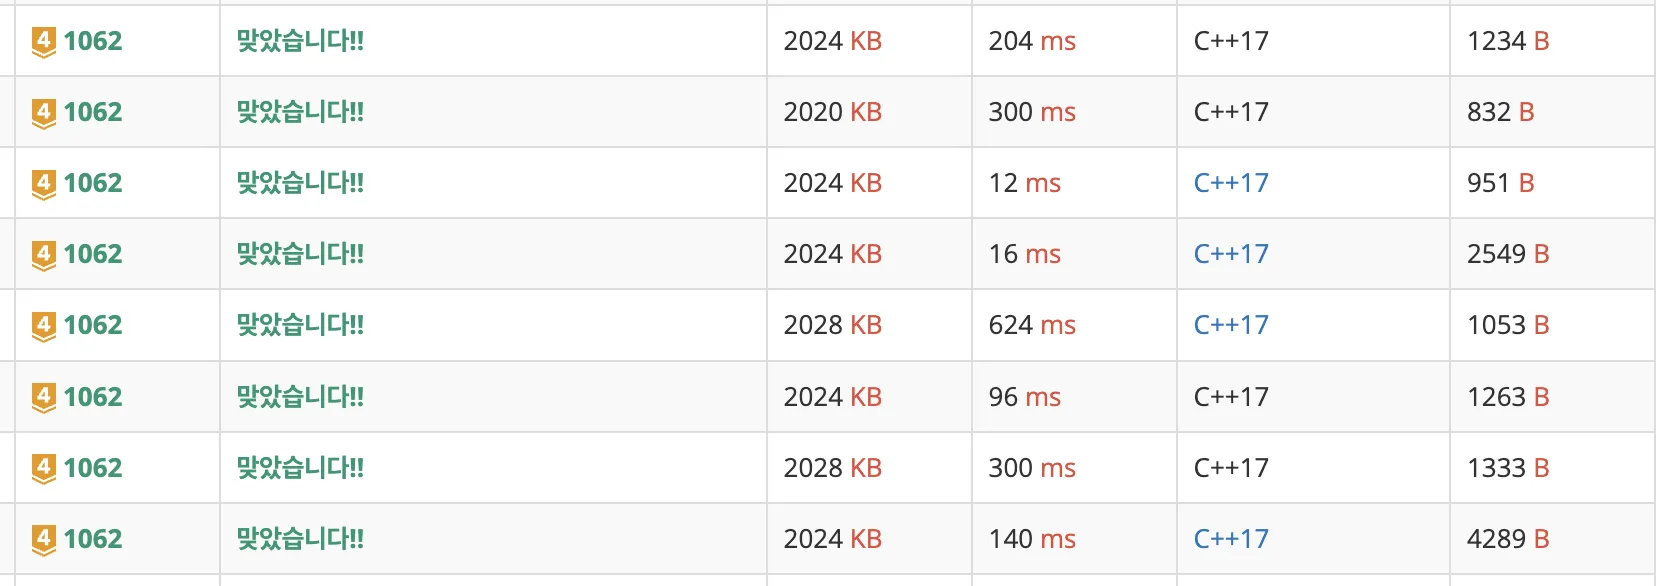Open the C++17 source link for the 12 ms submission
Image resolution: width=1656 pixels, height=586 pixels.
coord(1231,183)
